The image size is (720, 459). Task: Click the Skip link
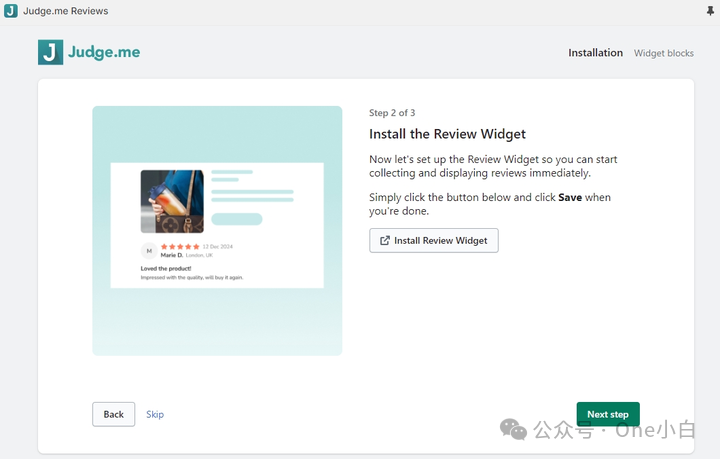tap(155, 414)
